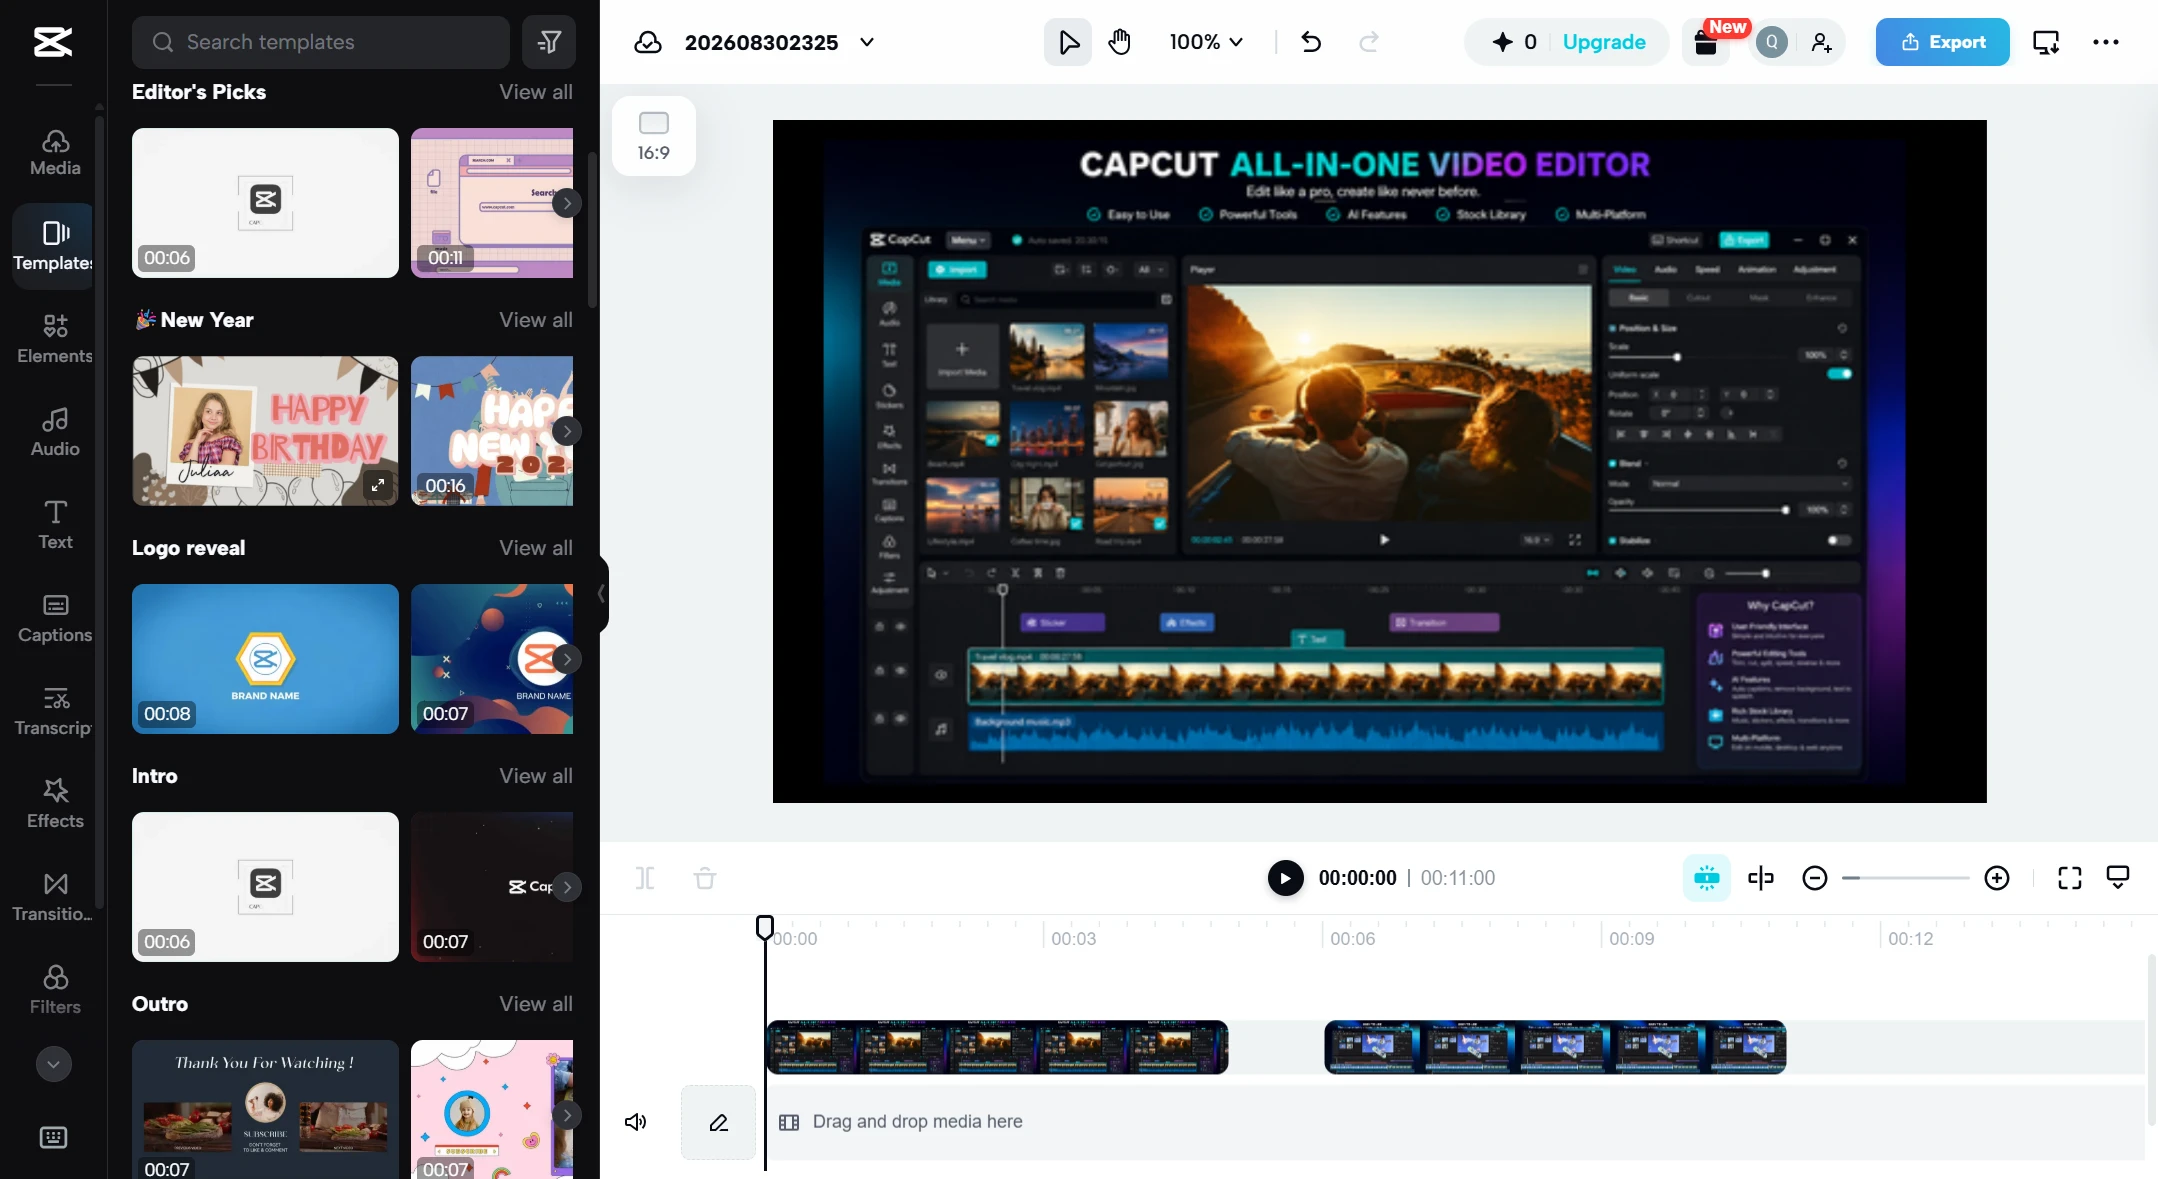The width and height of the screenshot is (2158, 1179).
Task: Select the first timeline video clip
Action: tap(997, 1047)
